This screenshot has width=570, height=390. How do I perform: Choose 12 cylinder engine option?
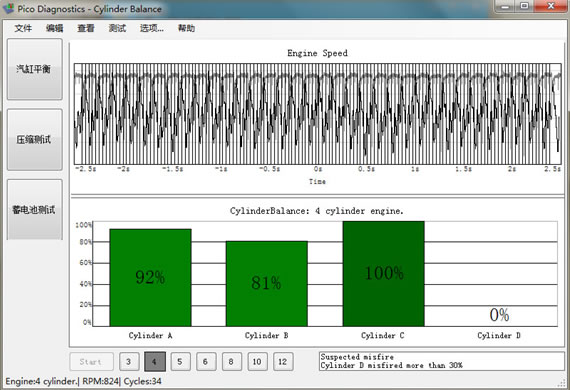point(283,362)
